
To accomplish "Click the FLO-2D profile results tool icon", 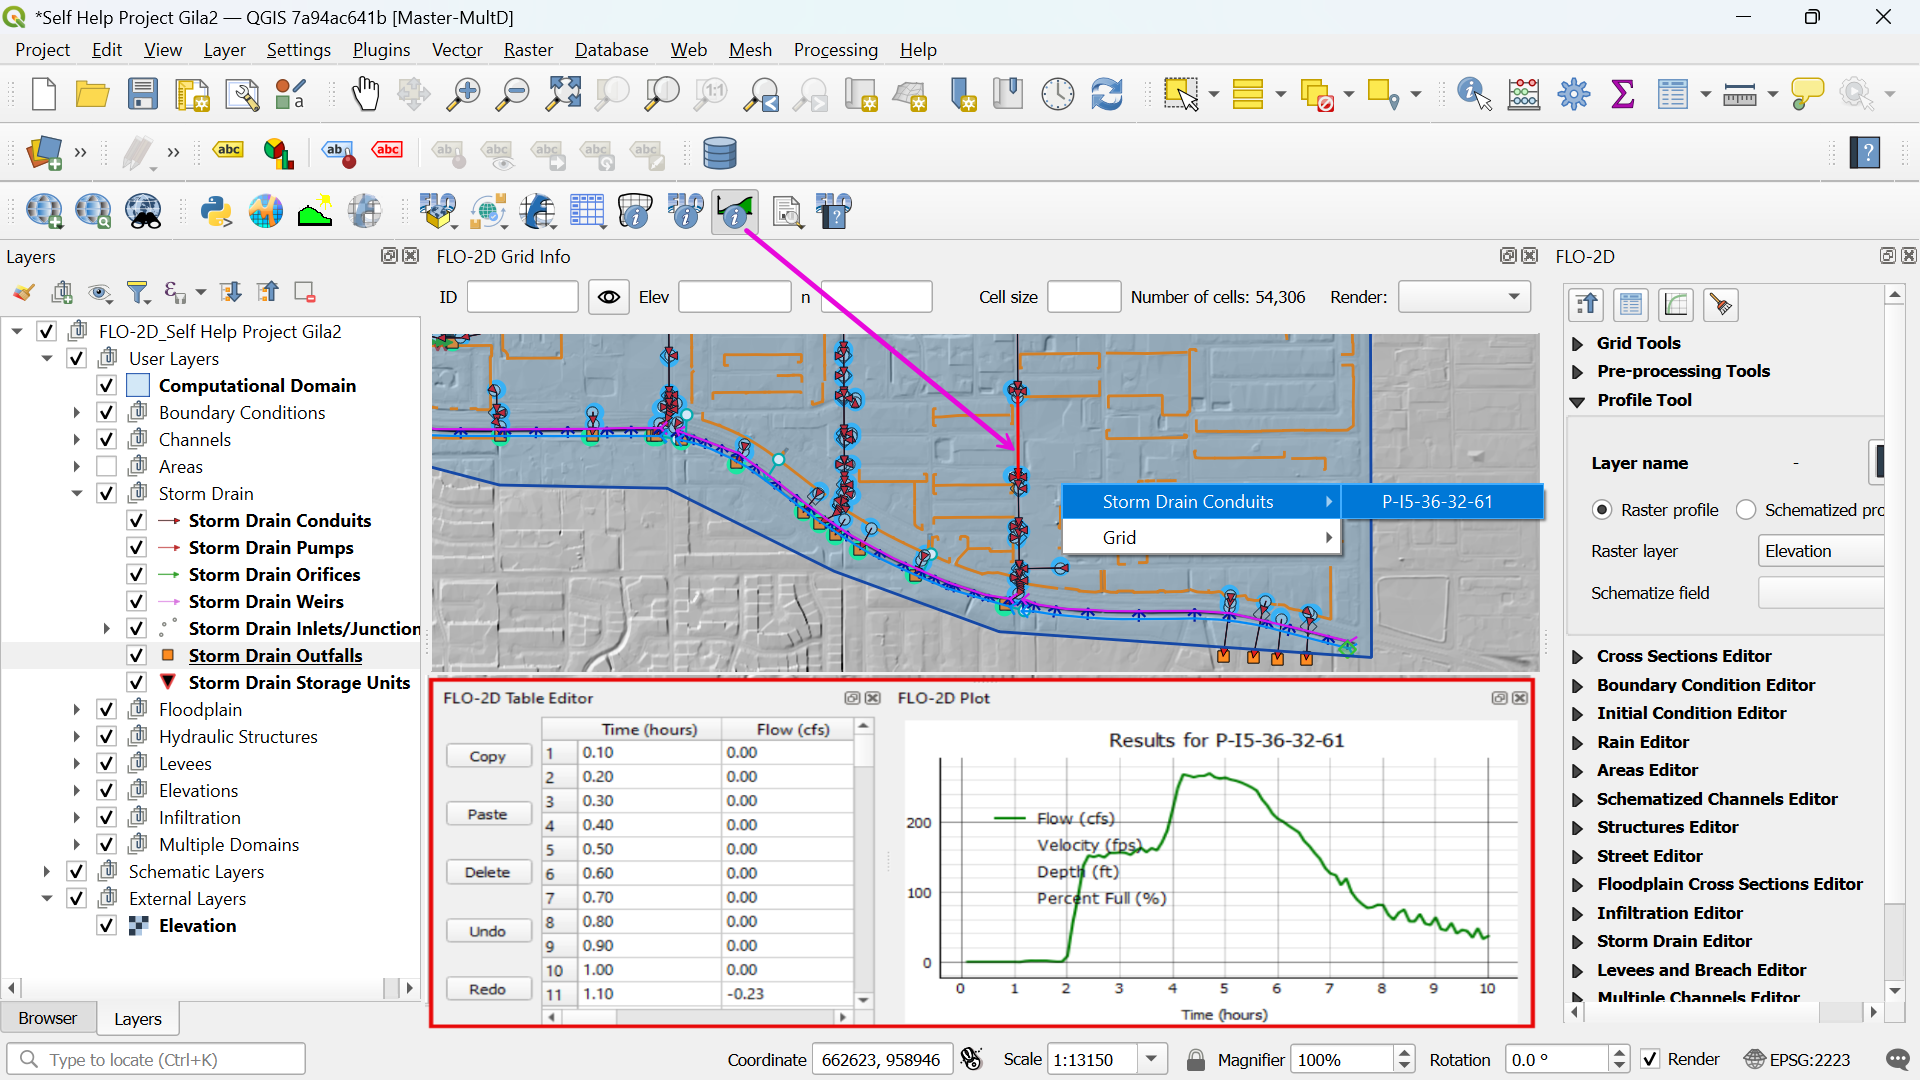I will (734, 212).
